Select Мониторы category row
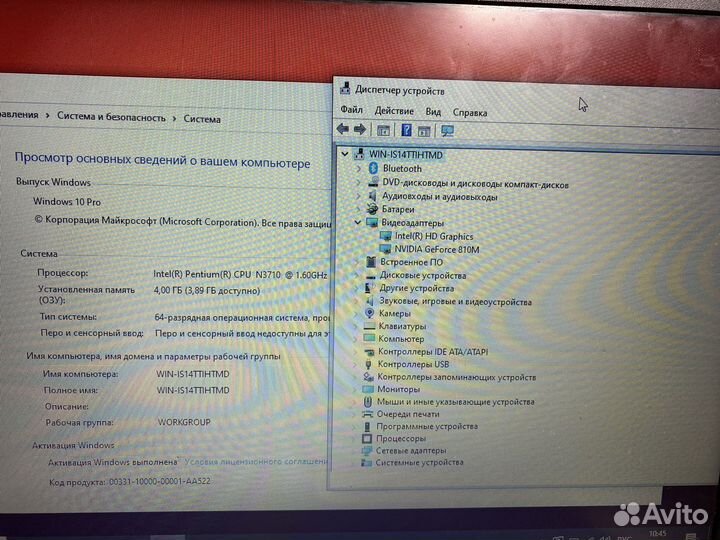Screen dimensions: 720x540 [399, 389]
